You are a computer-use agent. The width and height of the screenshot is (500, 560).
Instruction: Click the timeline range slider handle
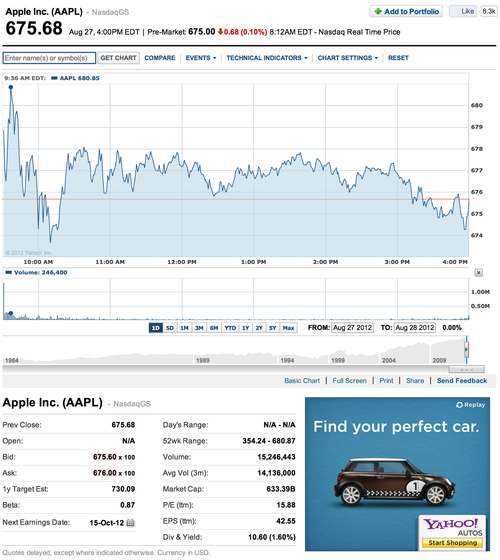pos(466,350)
